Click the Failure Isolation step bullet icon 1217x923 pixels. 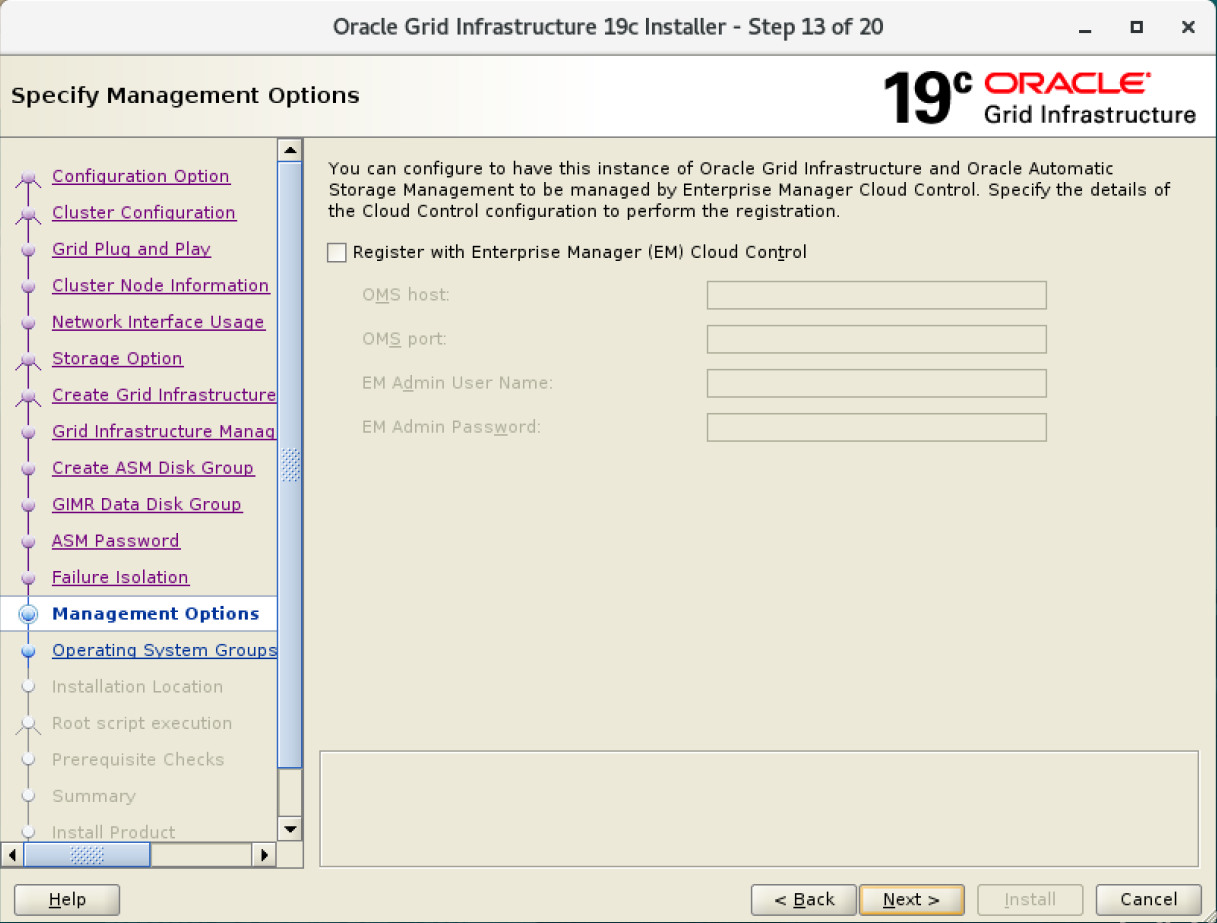pyautogui.click(x=28, y=578)
